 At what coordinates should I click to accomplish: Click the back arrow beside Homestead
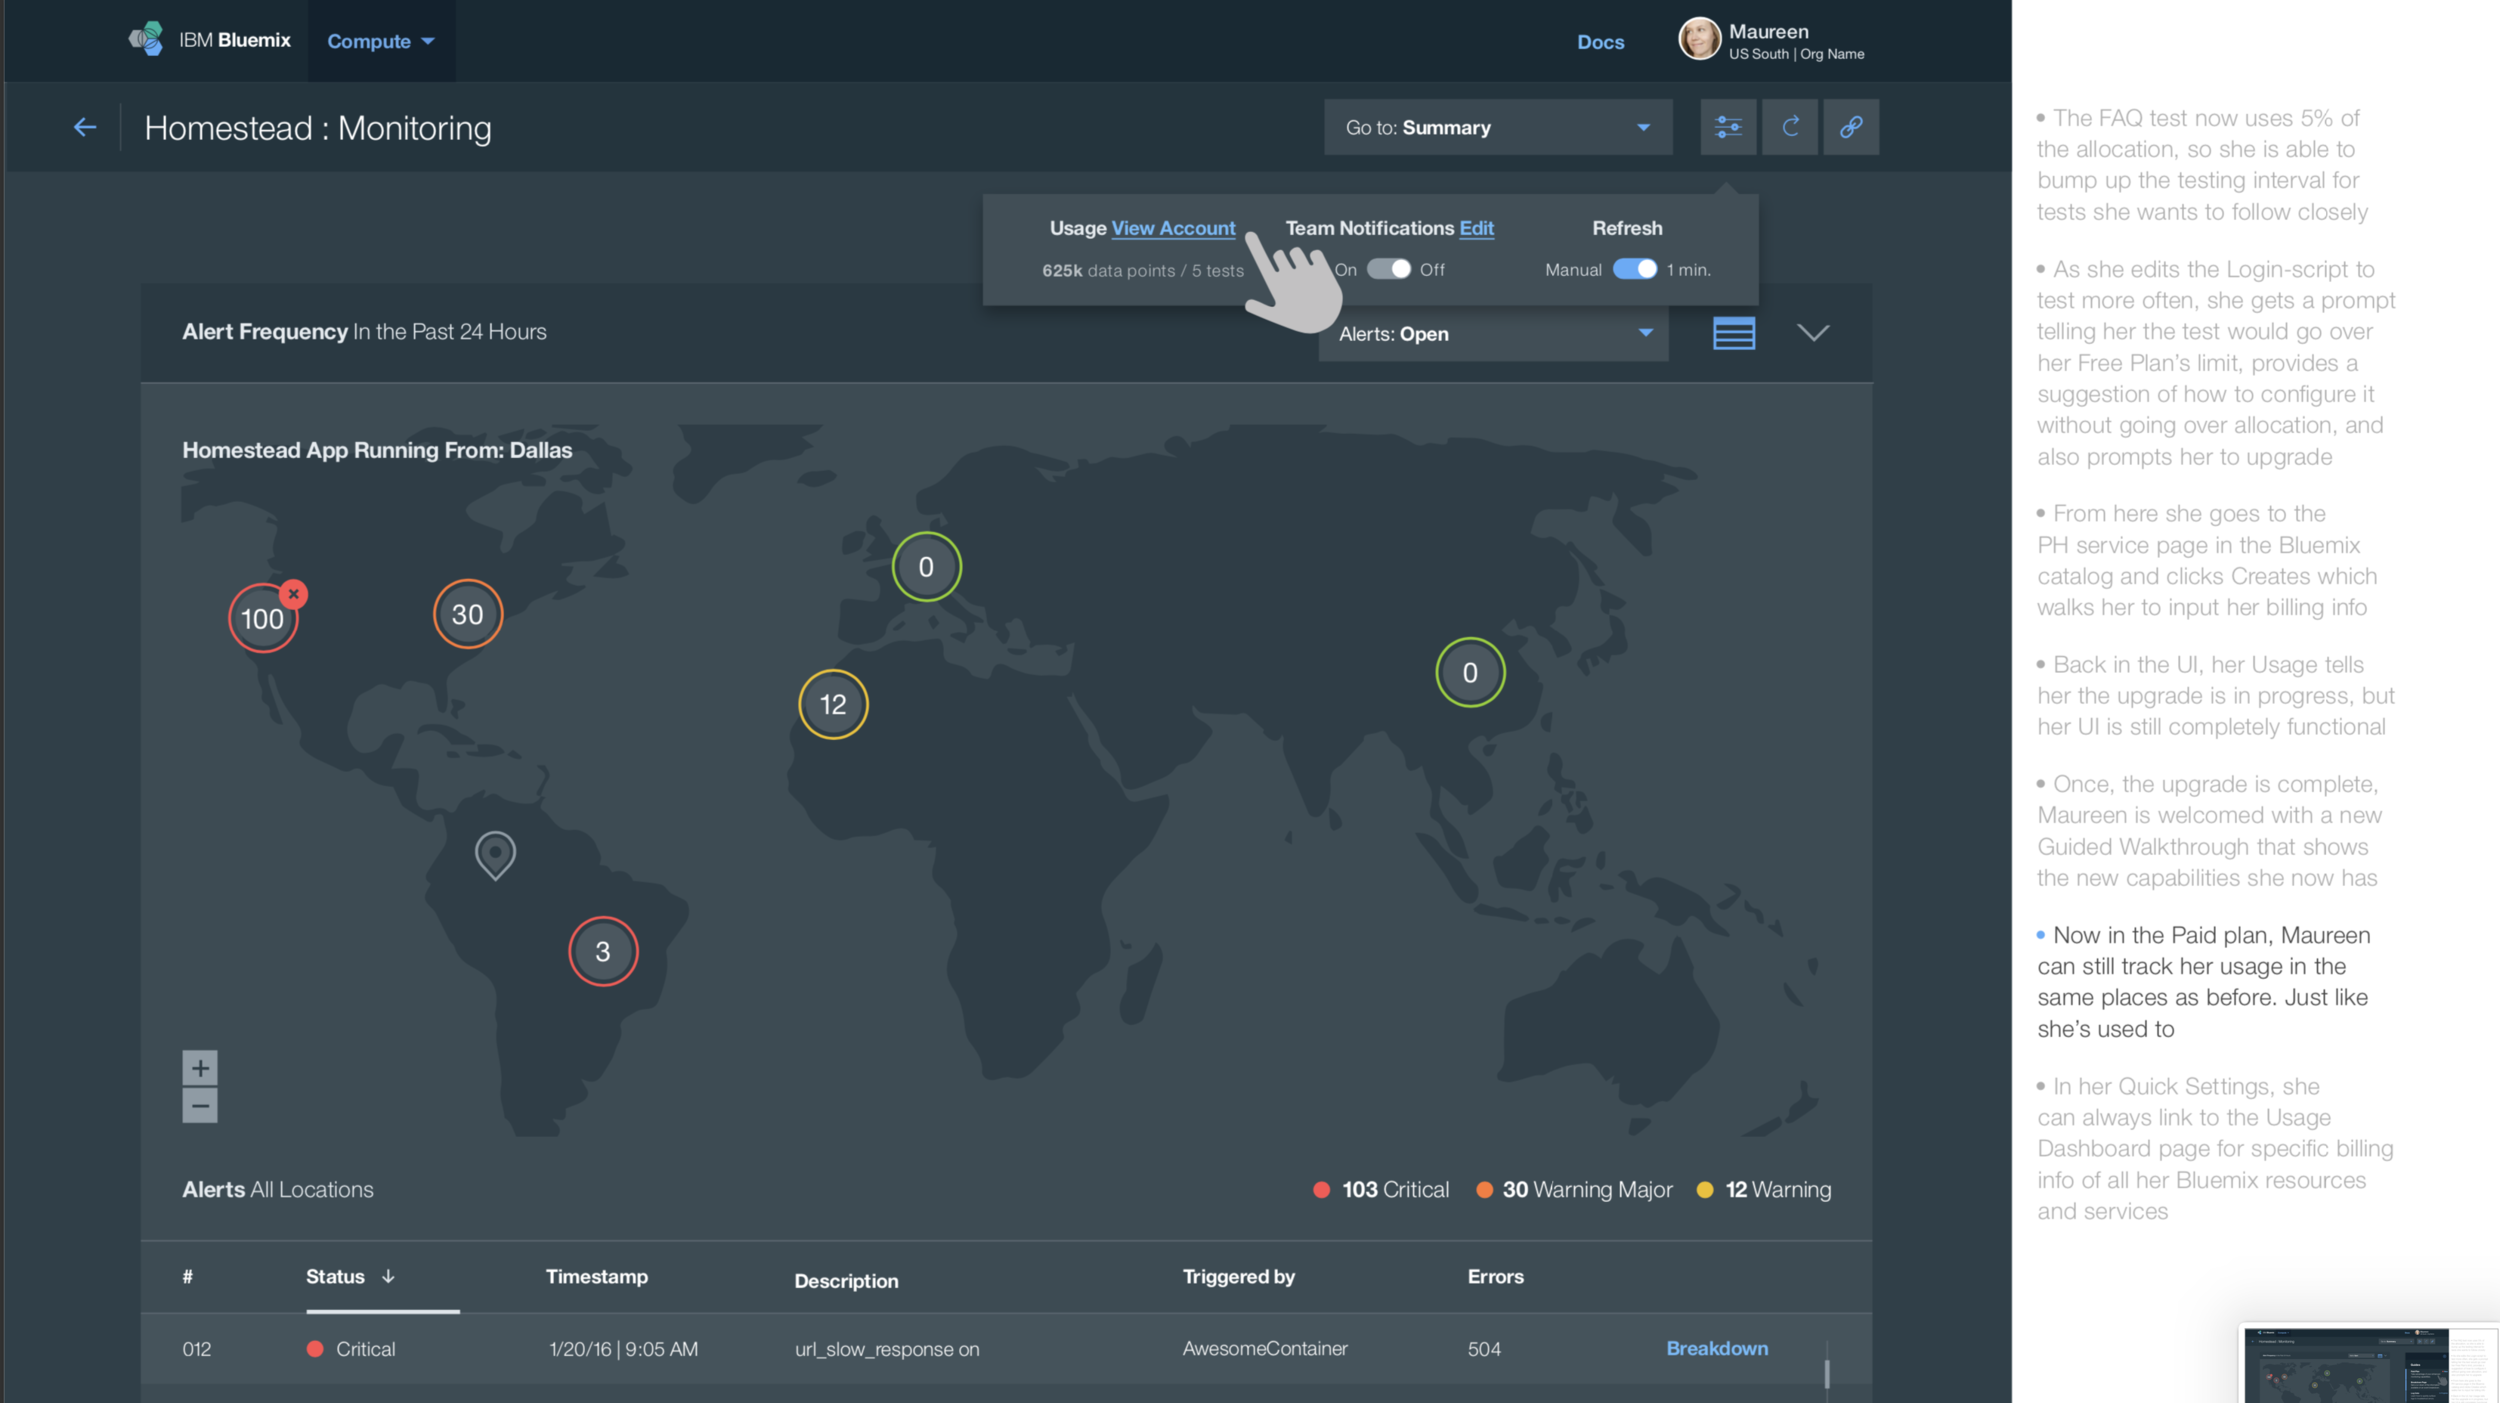(85, 127)
